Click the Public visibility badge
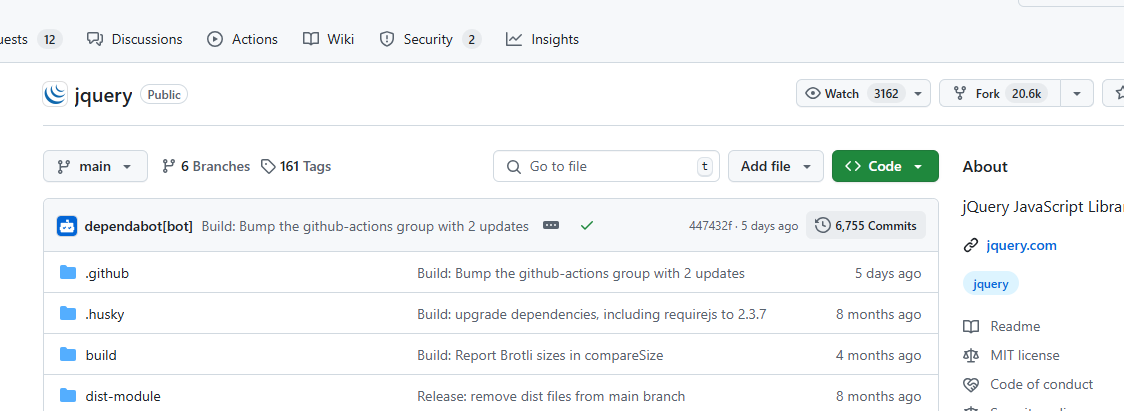Image resolution: width=1124 pixels, height=411 pixels. pyautogui.click(x=164, y=95)
